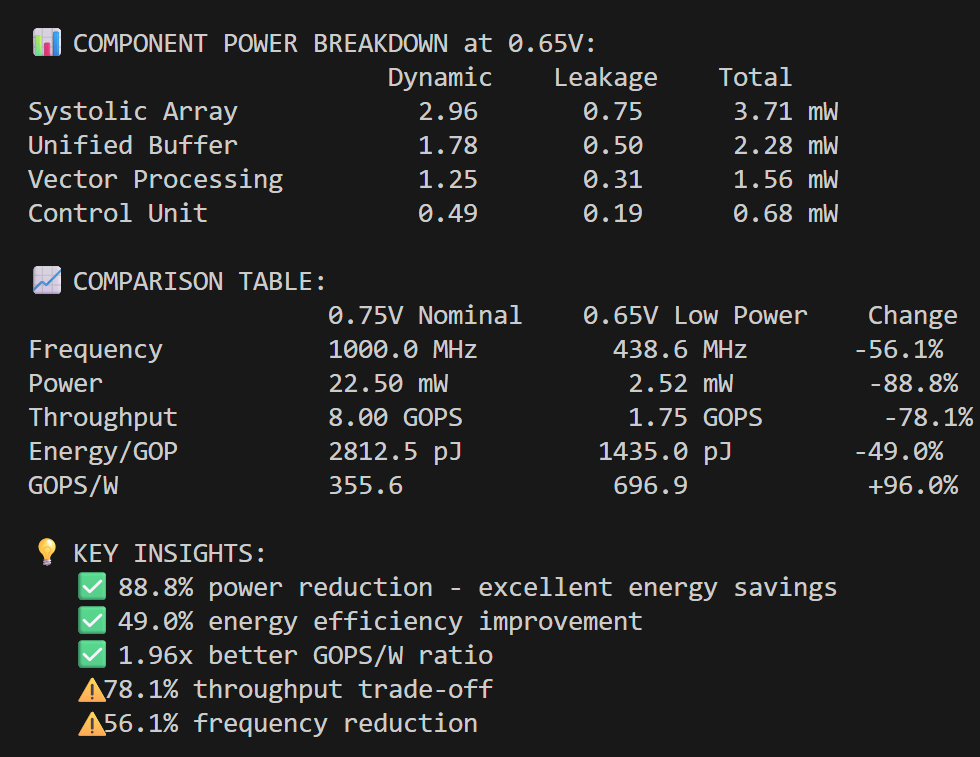The image size is (980, 757).
Task: Click the 0.65V Low Power column header
Action: pos(695,315)
